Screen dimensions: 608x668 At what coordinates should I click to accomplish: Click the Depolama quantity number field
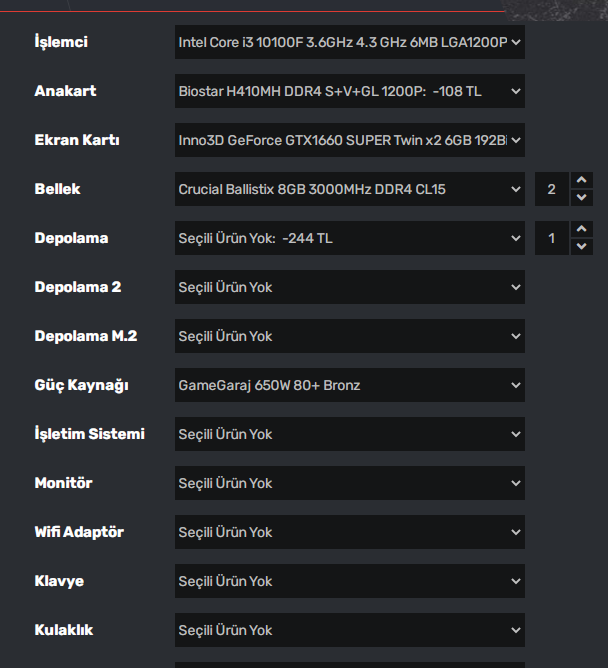[x=551, y=238]
